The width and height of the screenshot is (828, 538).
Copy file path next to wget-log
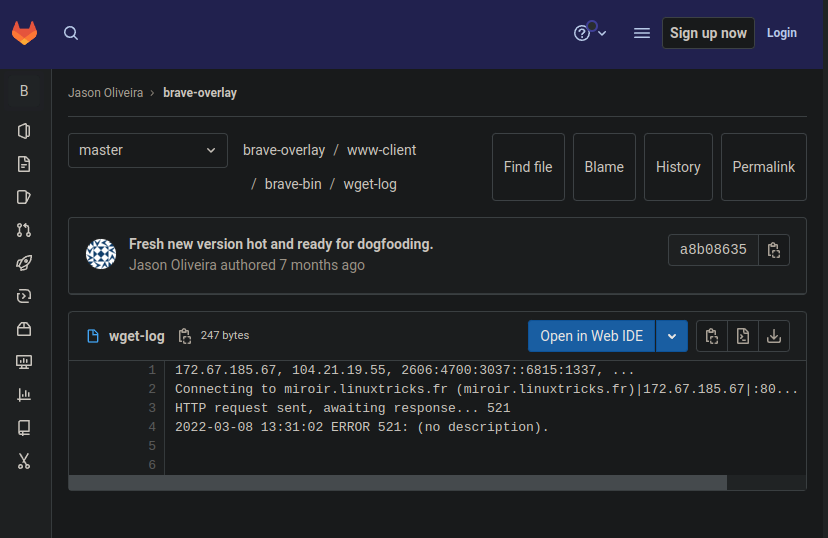(x=184, y=336)
